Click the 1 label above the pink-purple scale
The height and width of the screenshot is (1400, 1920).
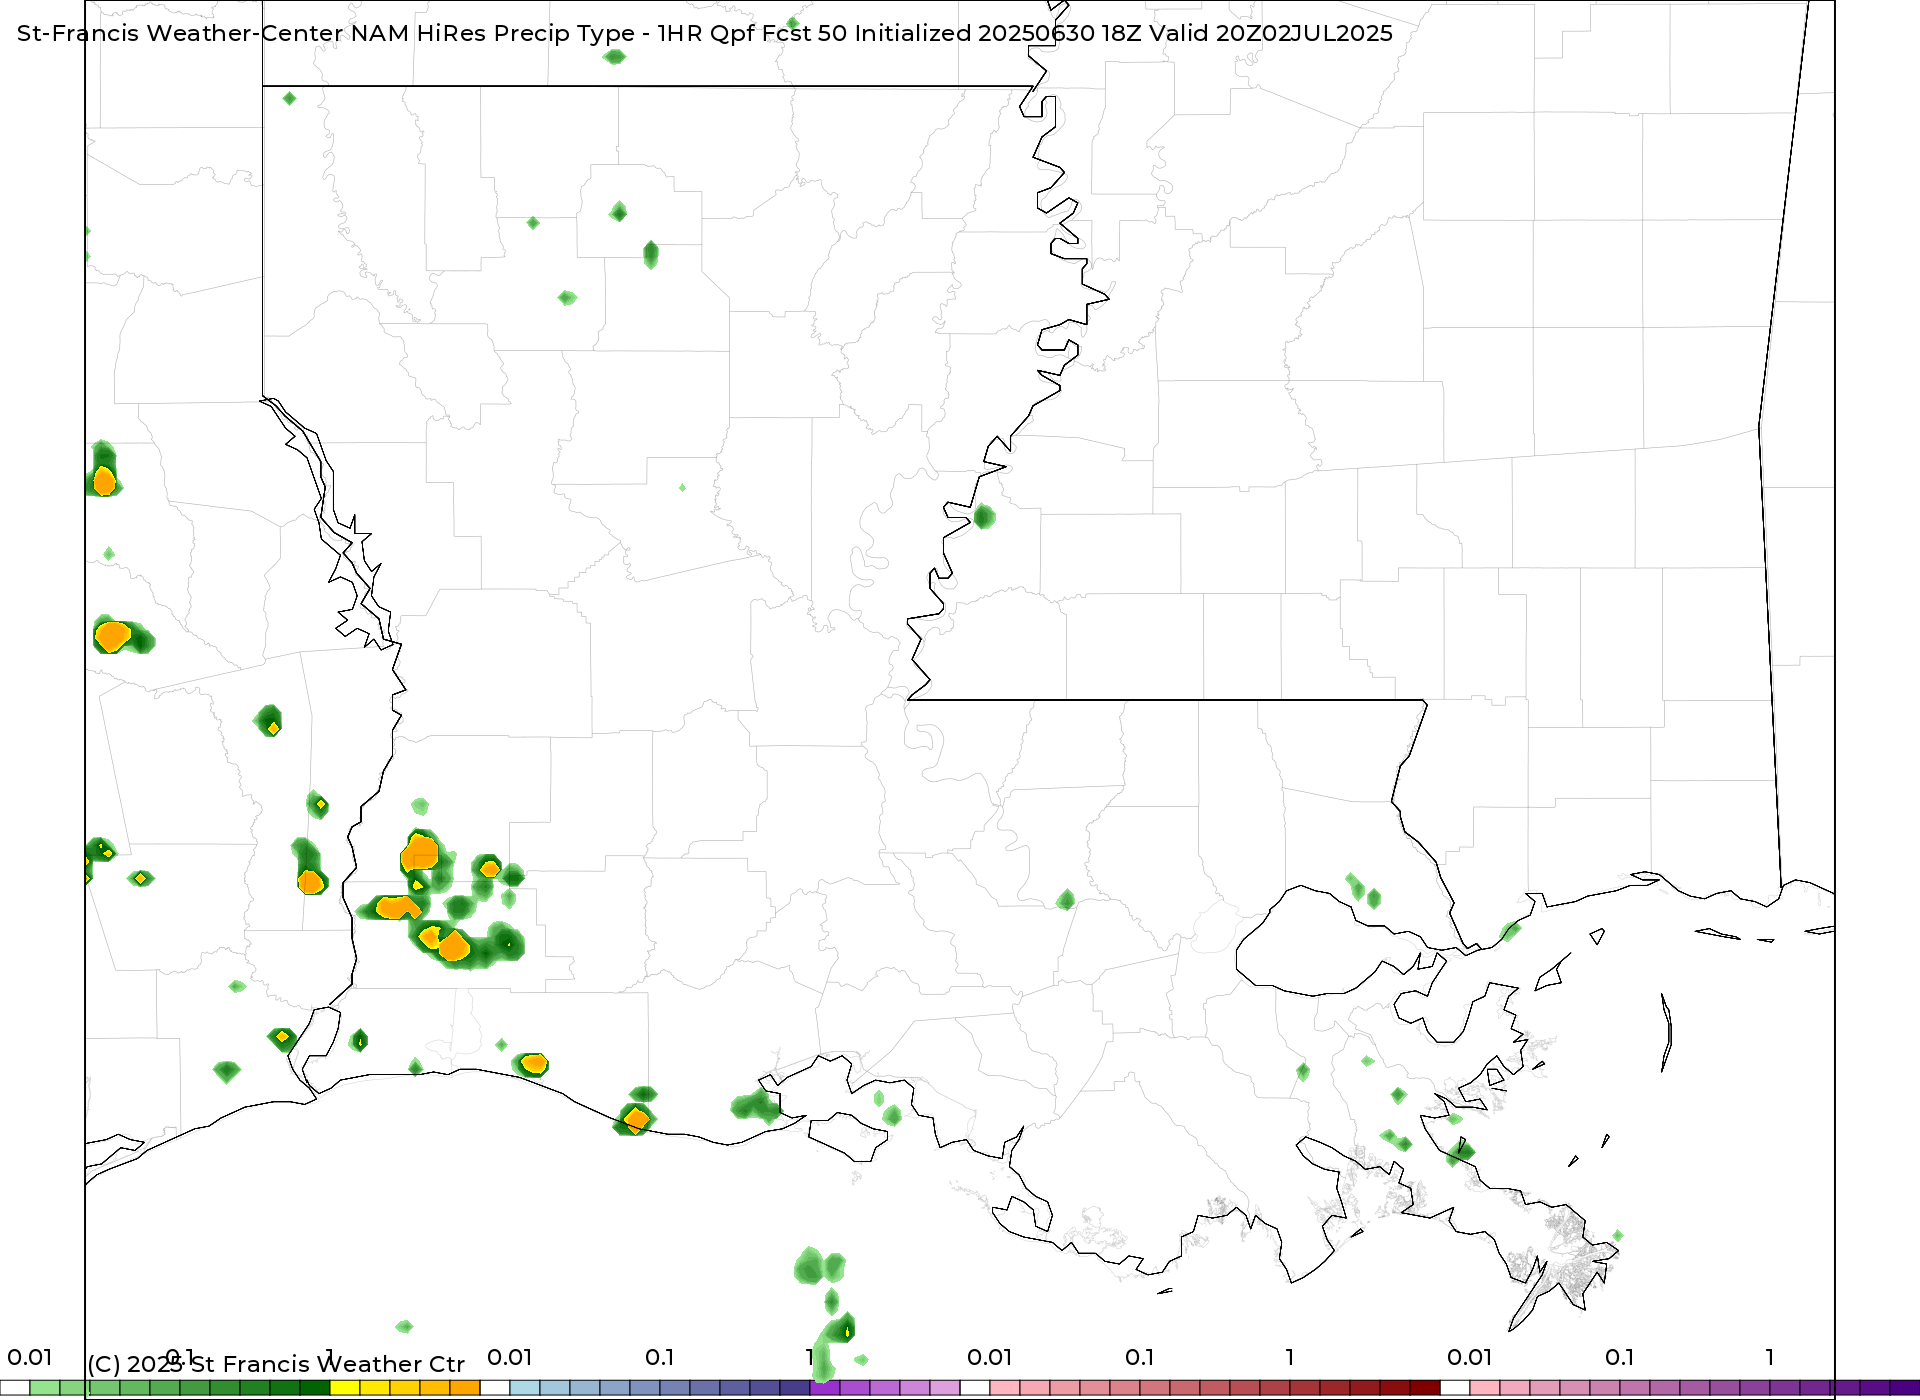[1770, 1357]
